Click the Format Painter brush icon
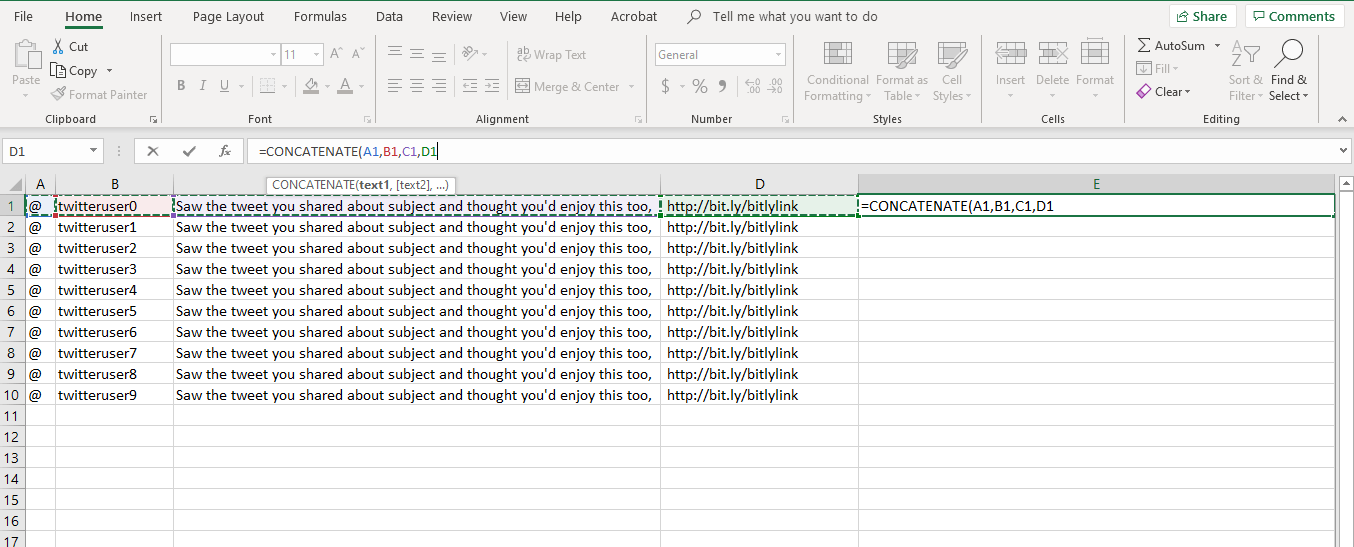The width and height of the screenshot is (1354, 547). click(x=59, y=95)
